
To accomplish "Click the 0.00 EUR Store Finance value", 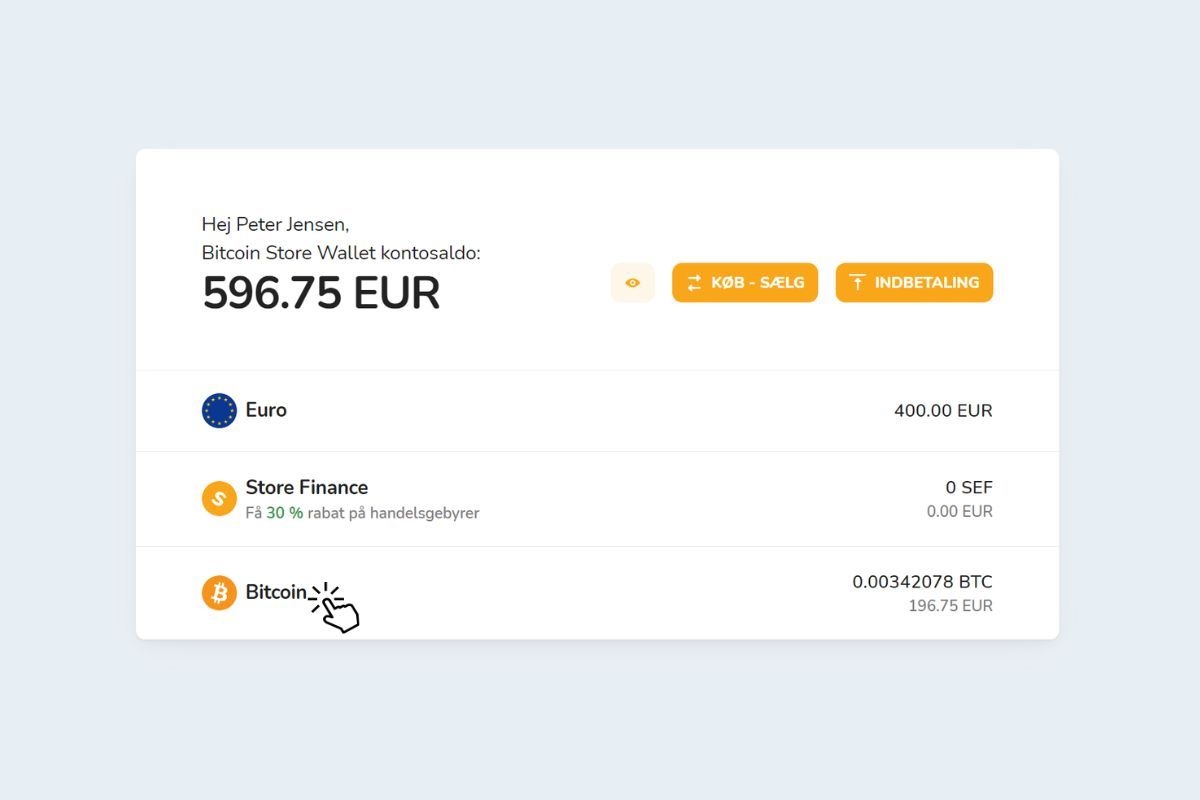I will pos(959,511).
